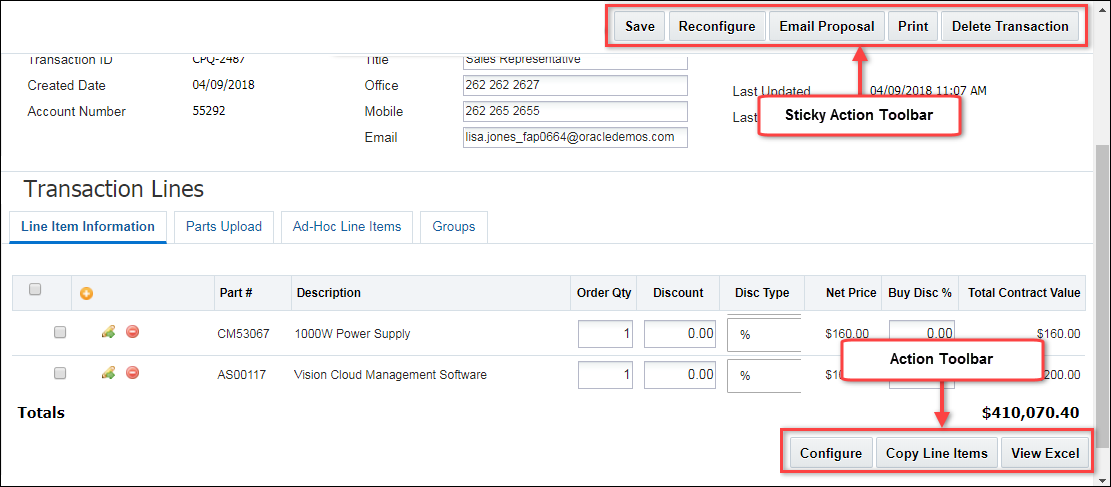The height and width of the screenshot is (487, 1111).
Task: Edit the Vision Cloud Management Software line
Action: pyautogui.click(x=108, y=373)
